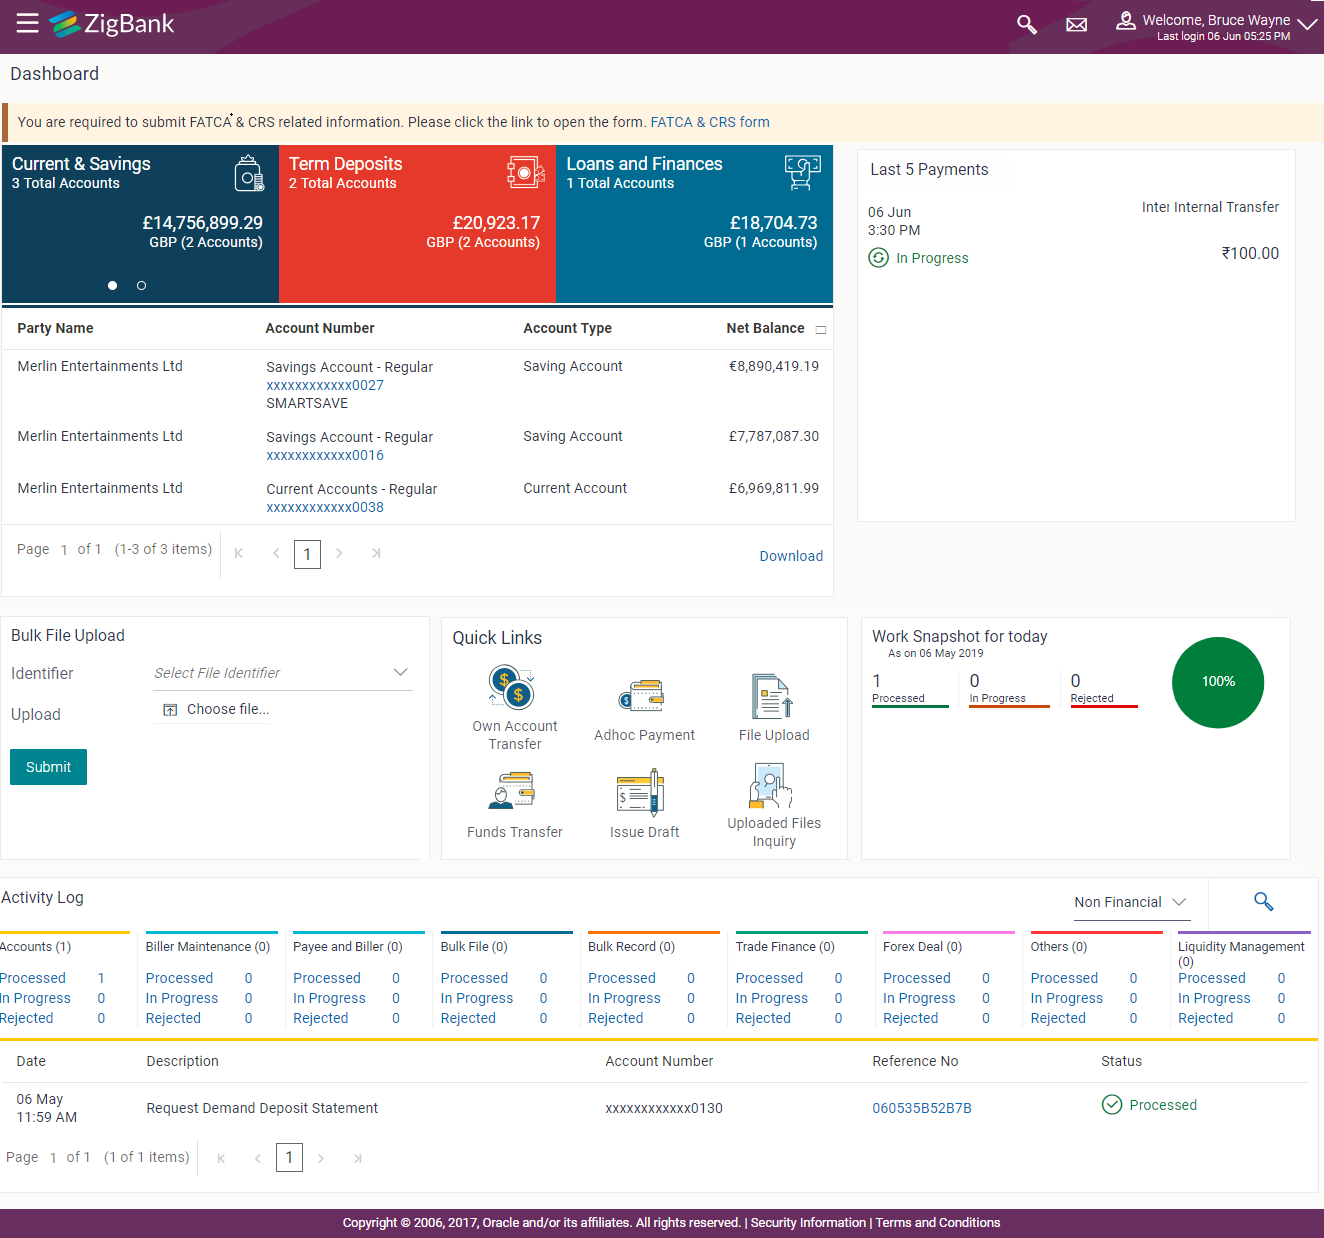This screenshot has width=1324, height=1238.
Task: Click page 1 box in Activity Log pagination
Action: (289, 1158)
